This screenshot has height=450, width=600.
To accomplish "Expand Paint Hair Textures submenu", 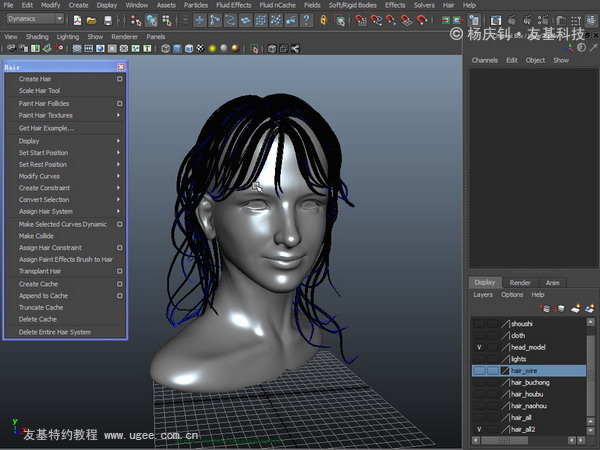I will point(118,115).
